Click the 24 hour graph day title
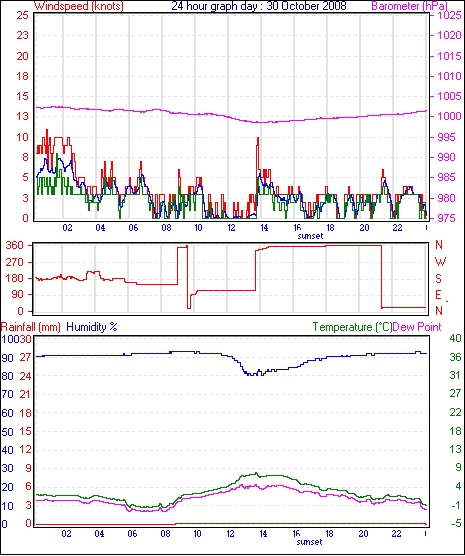This screenshot has height=556, width=465. coord(259,6)
